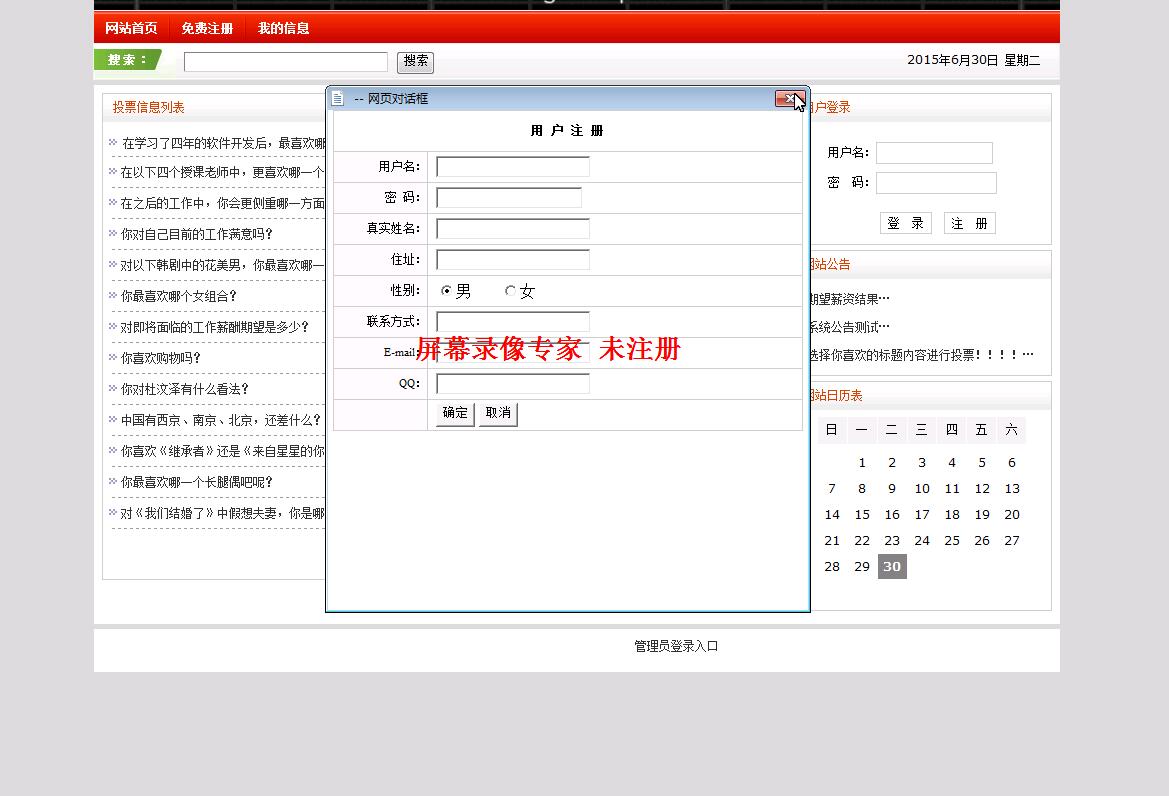Close the 网页对话框 dialog

pos(790,98)
